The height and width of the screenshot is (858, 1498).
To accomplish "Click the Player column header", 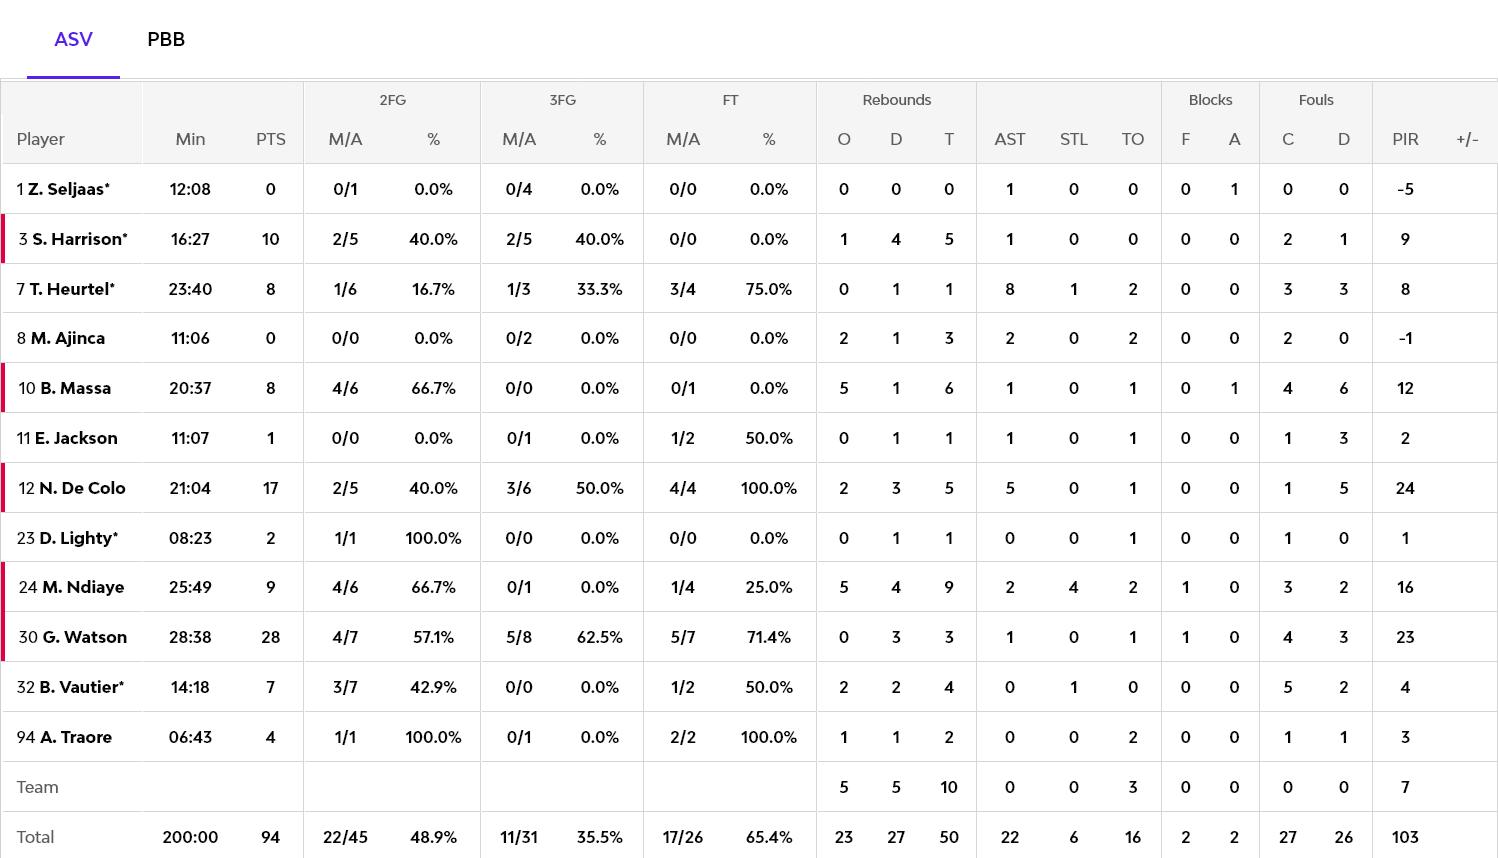I will pos(41,139).
